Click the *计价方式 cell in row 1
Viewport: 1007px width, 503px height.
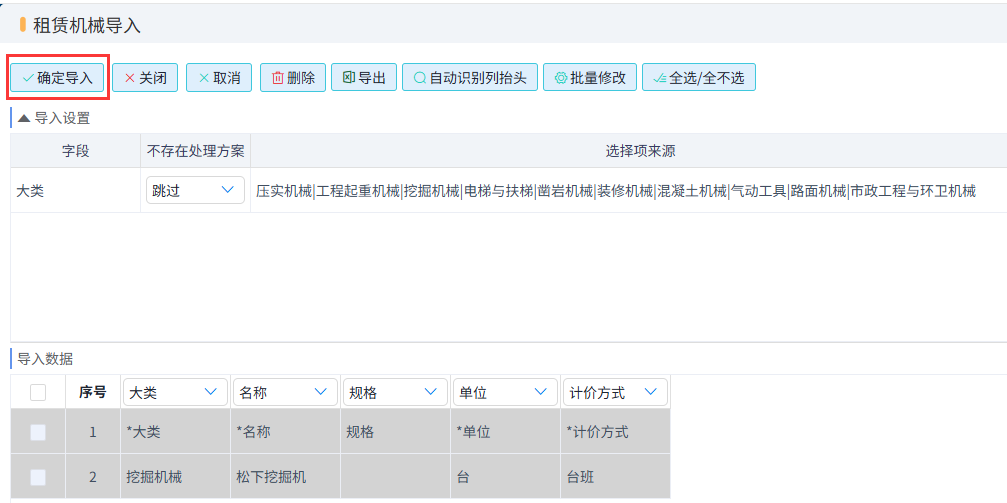coord(615,432)
